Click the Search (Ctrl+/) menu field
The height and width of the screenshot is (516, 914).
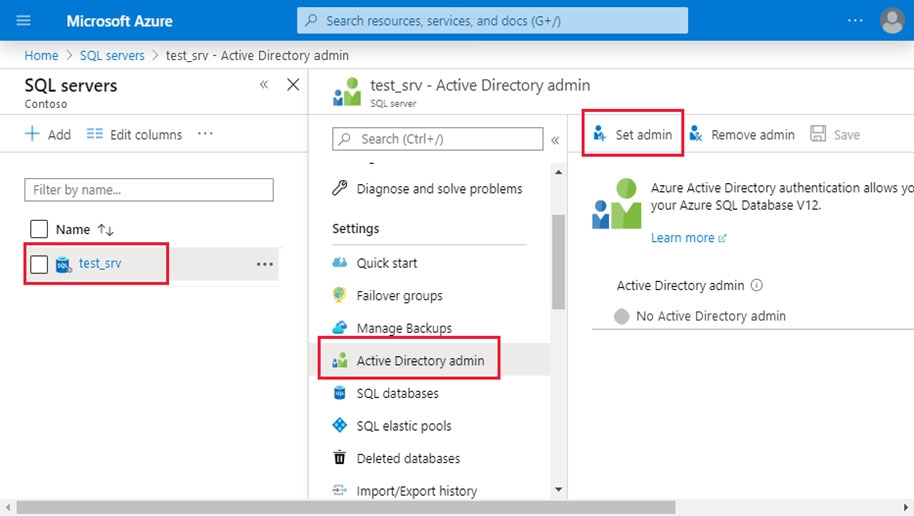pos(437,139)
